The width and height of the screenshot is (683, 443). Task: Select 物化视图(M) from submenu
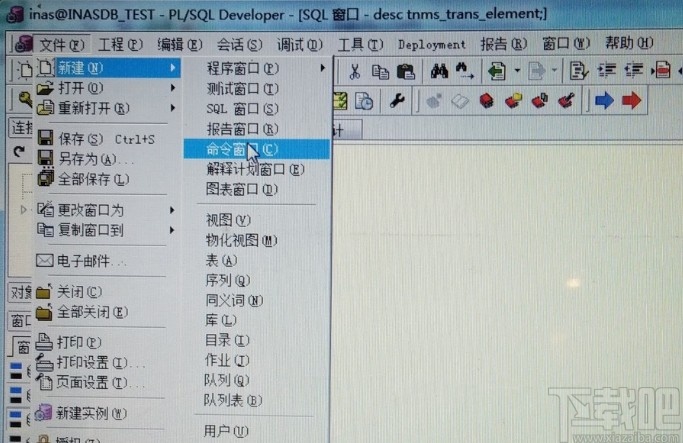(257, 240)
